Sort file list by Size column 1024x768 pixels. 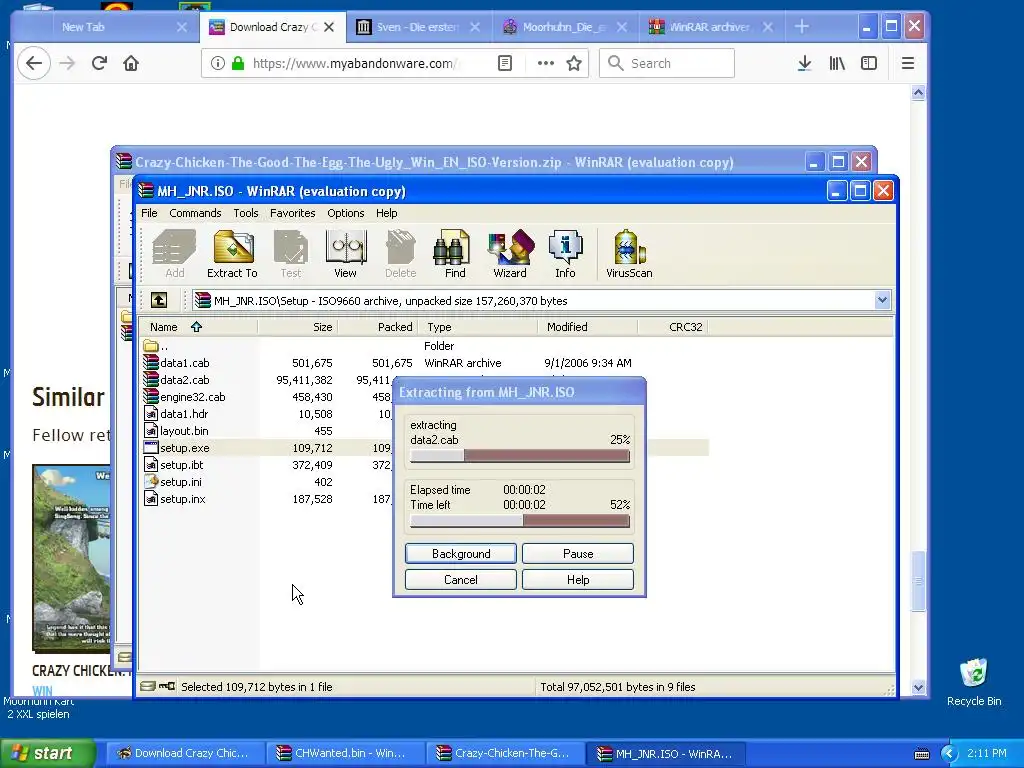(x=297, y=327)
